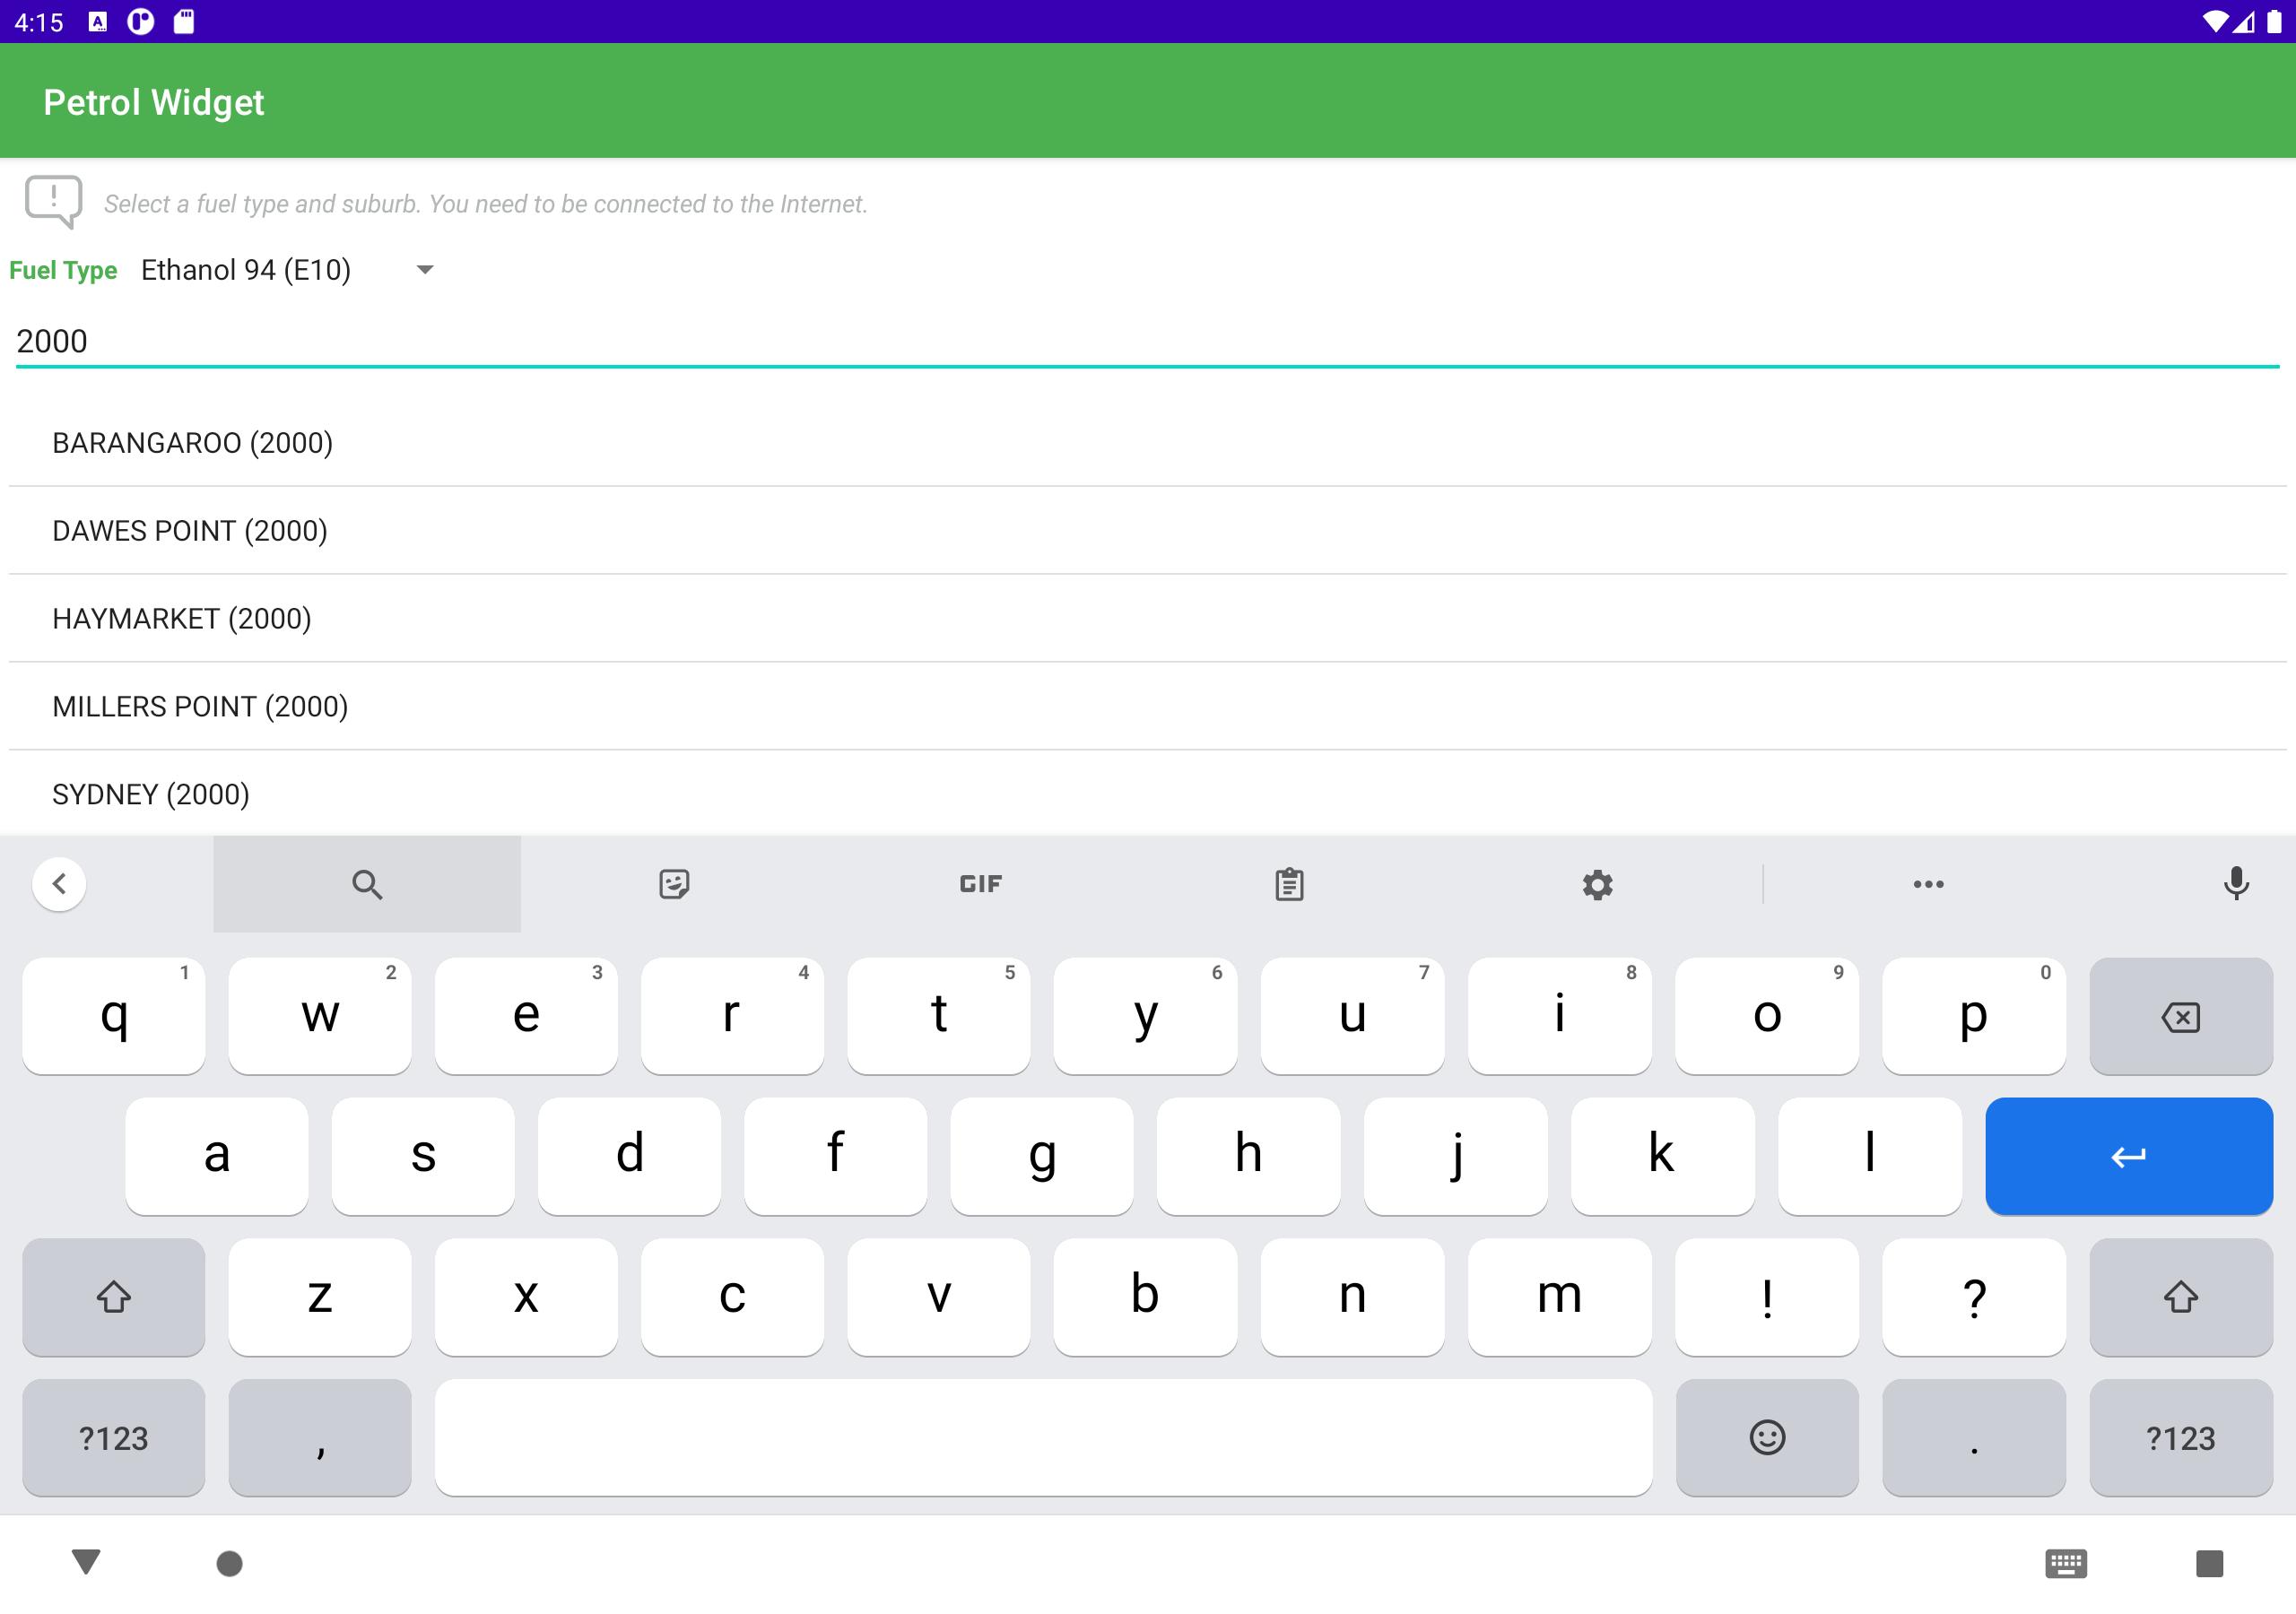The width and height of the screenshot is (2296, 1614).
Task: Tap the blue enter key
Action: 2129,1157
